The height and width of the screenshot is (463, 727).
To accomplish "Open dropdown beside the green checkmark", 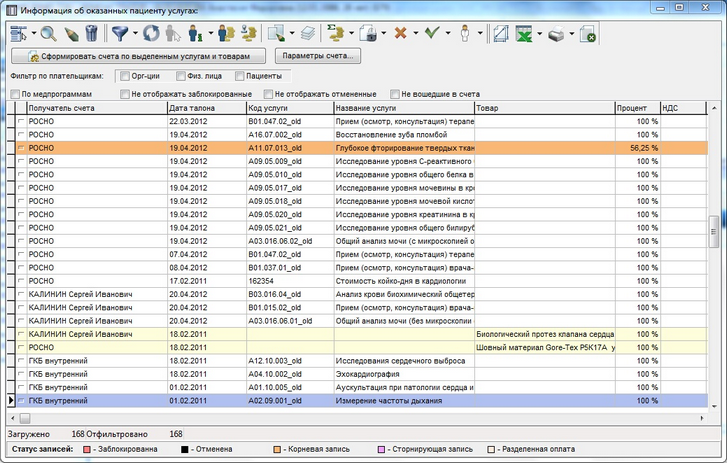I will (448, 33).
